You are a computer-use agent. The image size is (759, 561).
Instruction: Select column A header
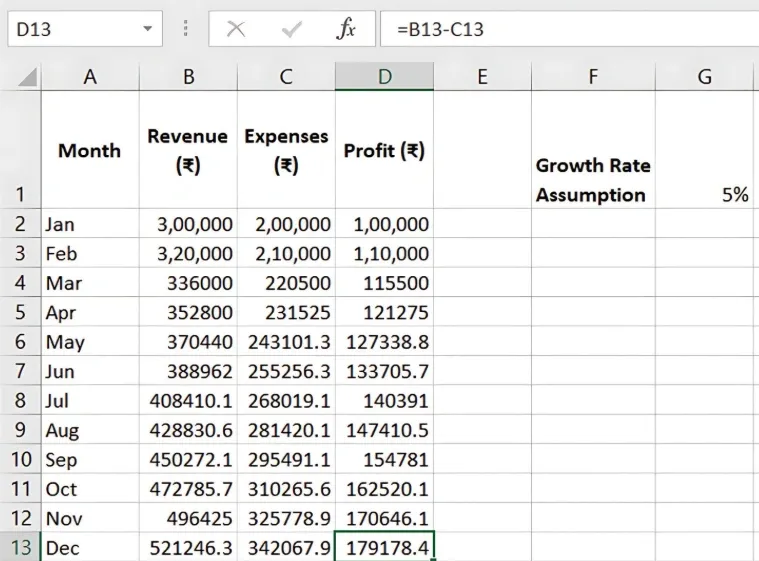click(x=90, y=77)
